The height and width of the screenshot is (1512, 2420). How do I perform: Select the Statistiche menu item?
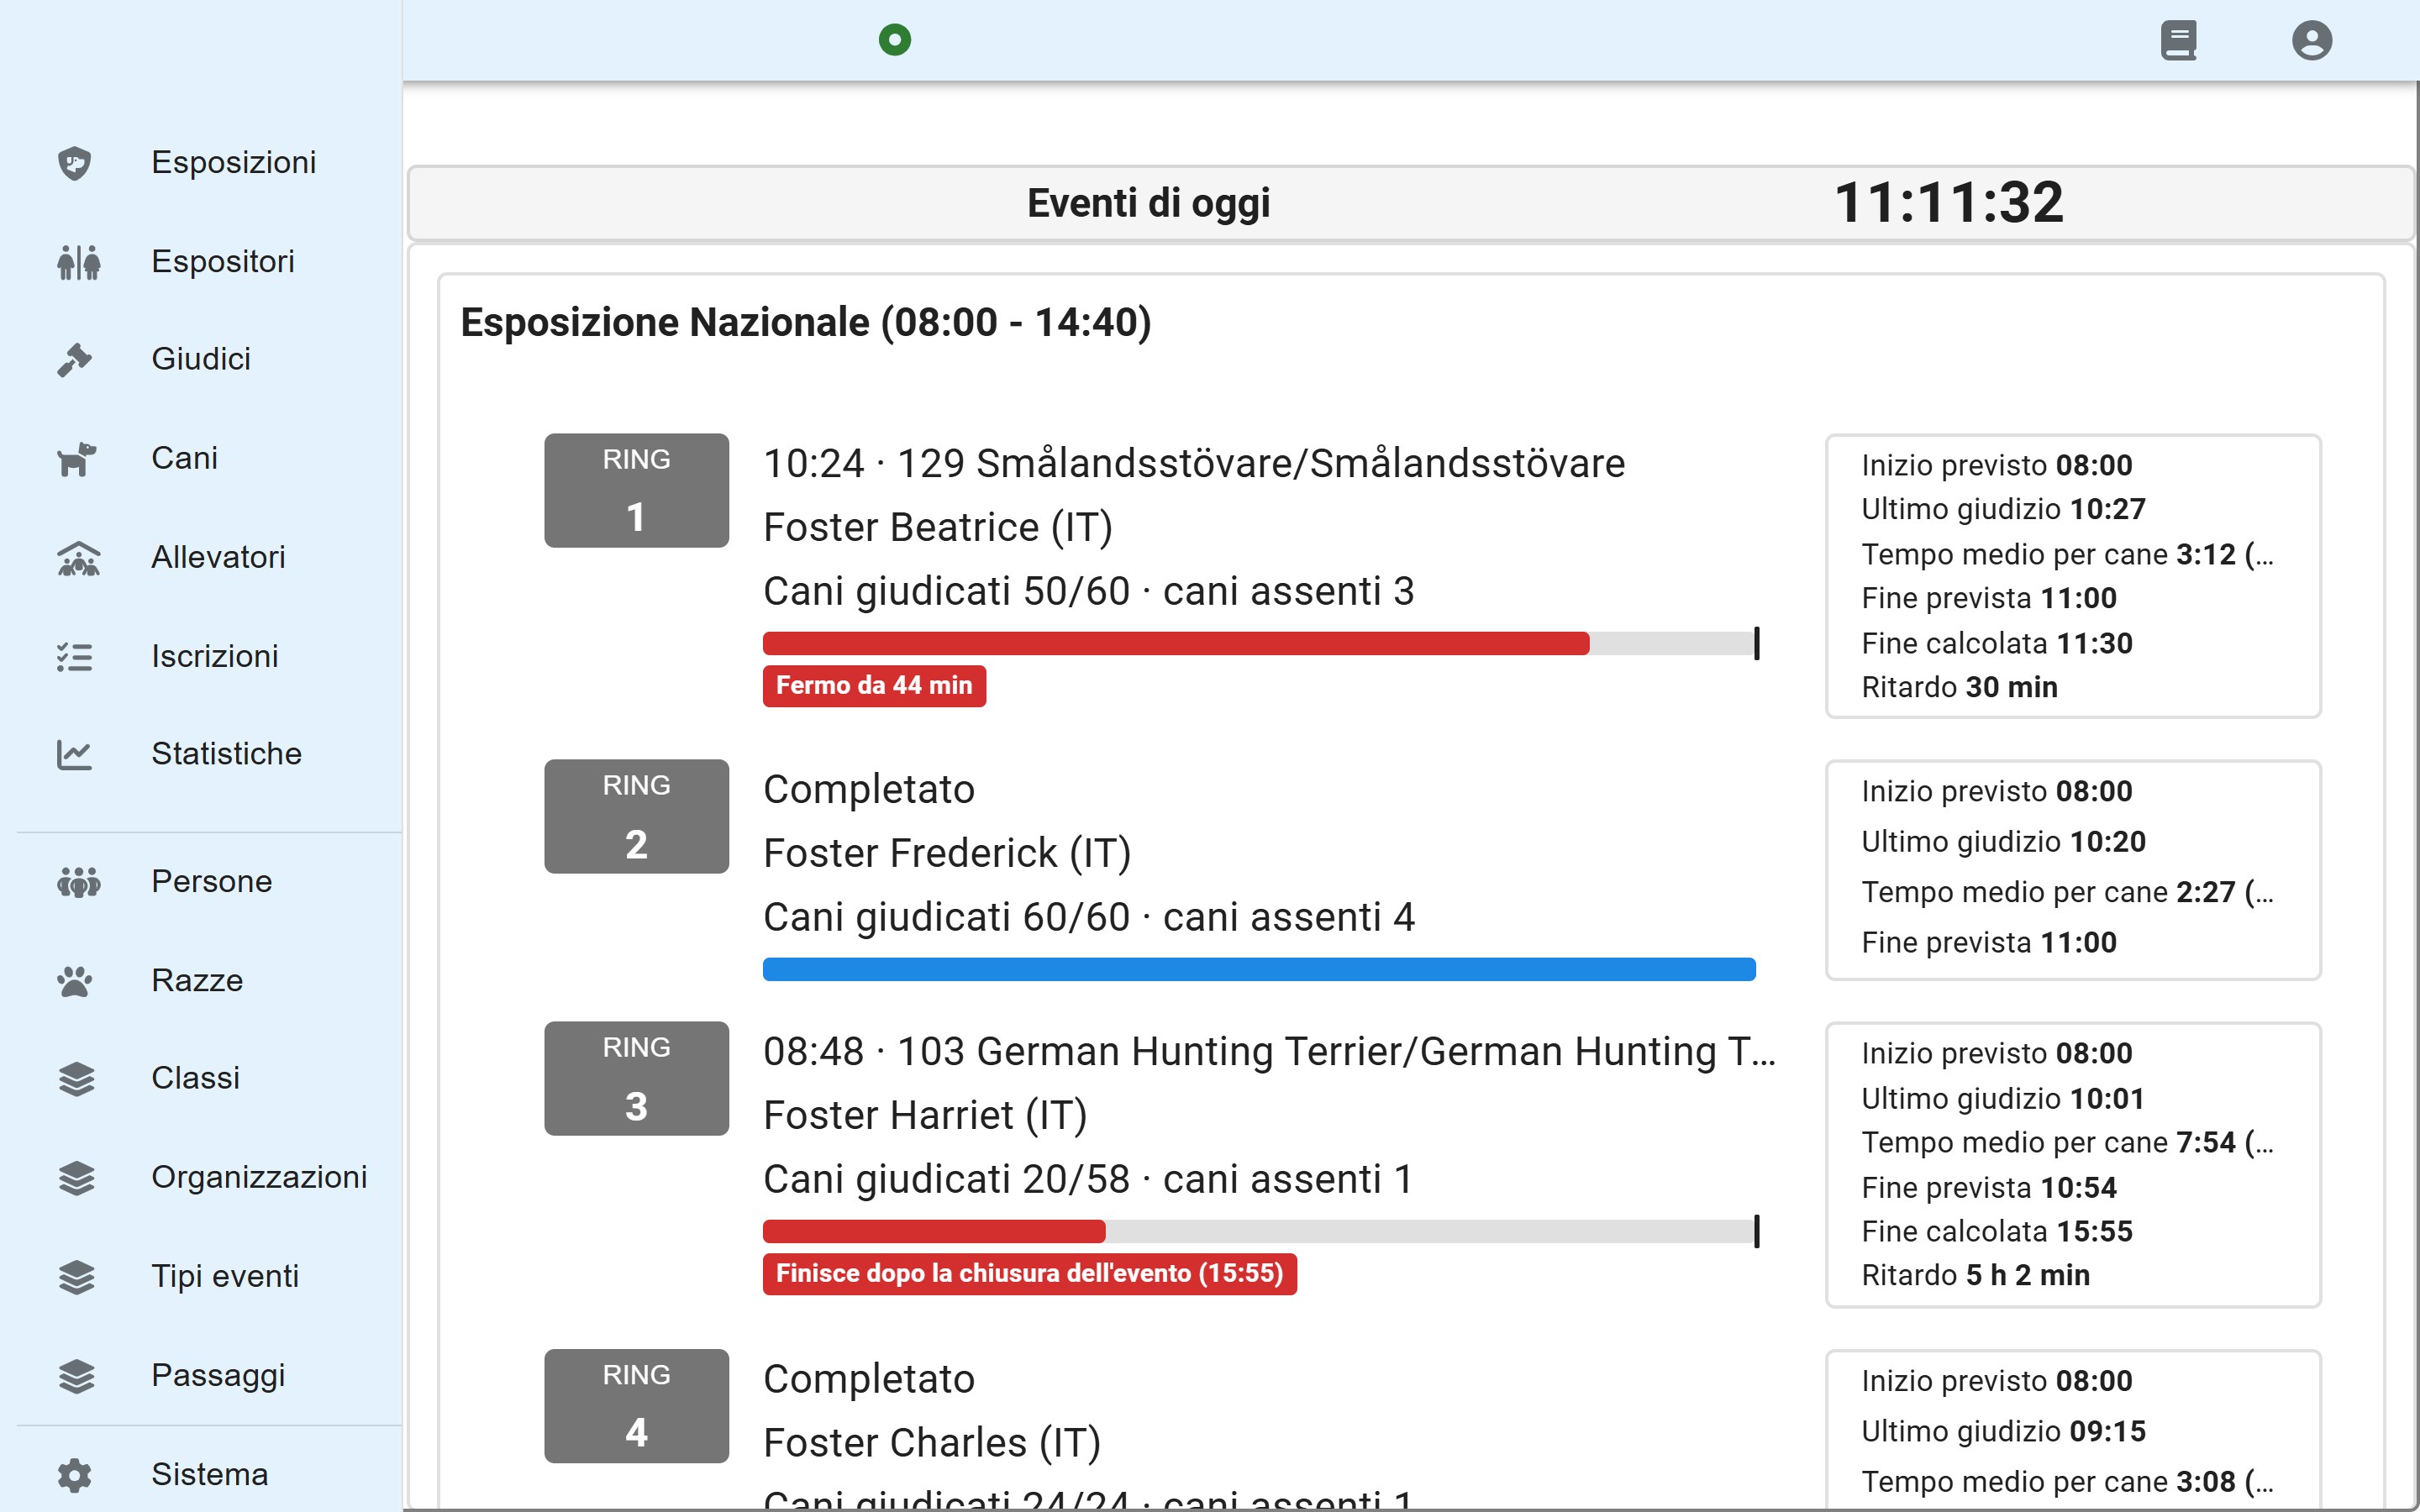[227, 754]
